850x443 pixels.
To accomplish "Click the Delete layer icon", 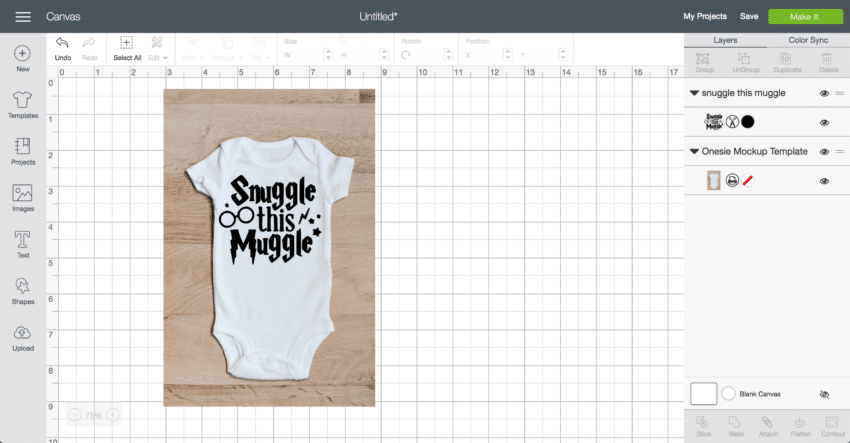I will point(828,62).
